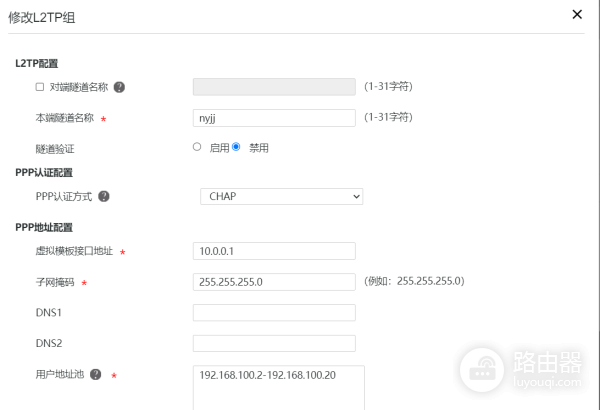Click the L2TP配置 section heading
Image resolution: width=600 pixels, height=410 pixels.
click(x=37, y=63)
